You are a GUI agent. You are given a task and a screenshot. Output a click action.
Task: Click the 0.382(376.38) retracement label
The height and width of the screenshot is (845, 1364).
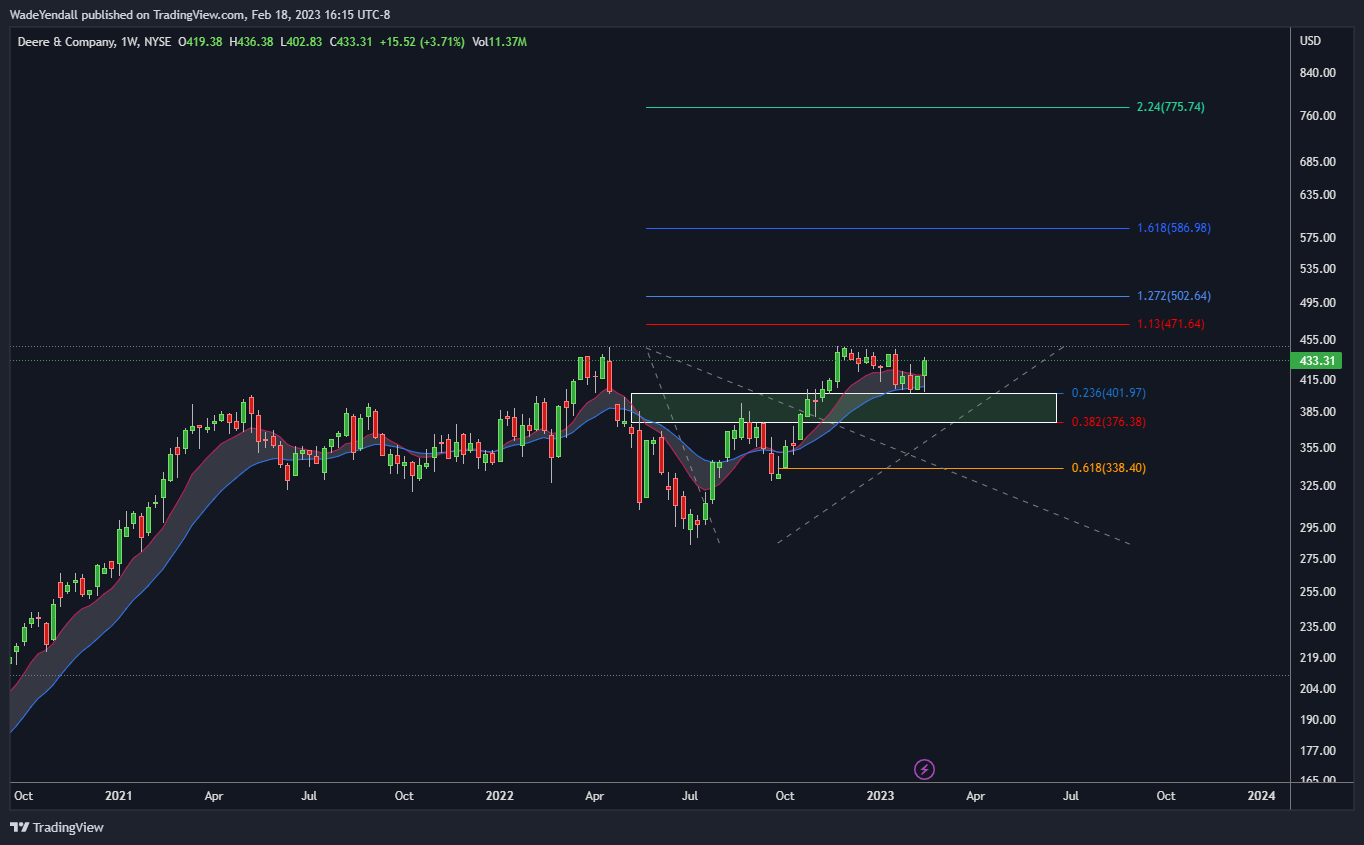[x=1108, y=422]
